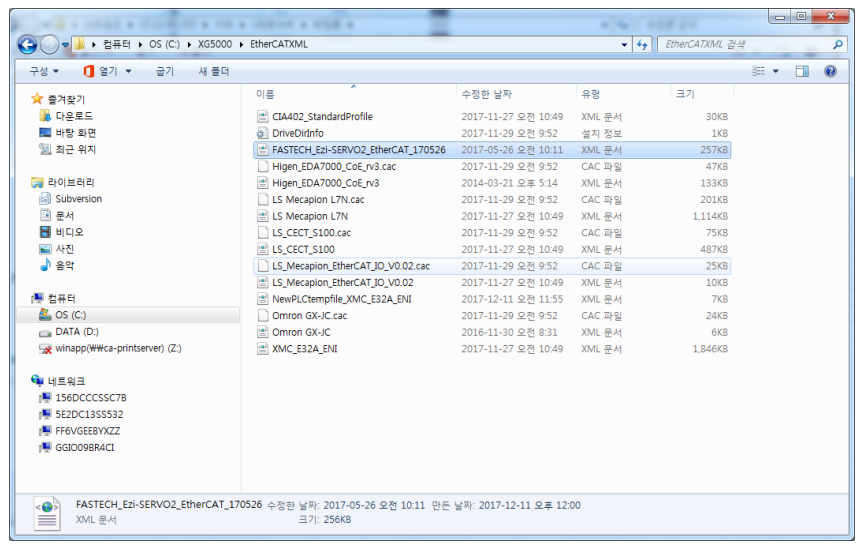Click the 열기 open button
This screenshot has height=547, width=860.
click(x=100, y=71)
